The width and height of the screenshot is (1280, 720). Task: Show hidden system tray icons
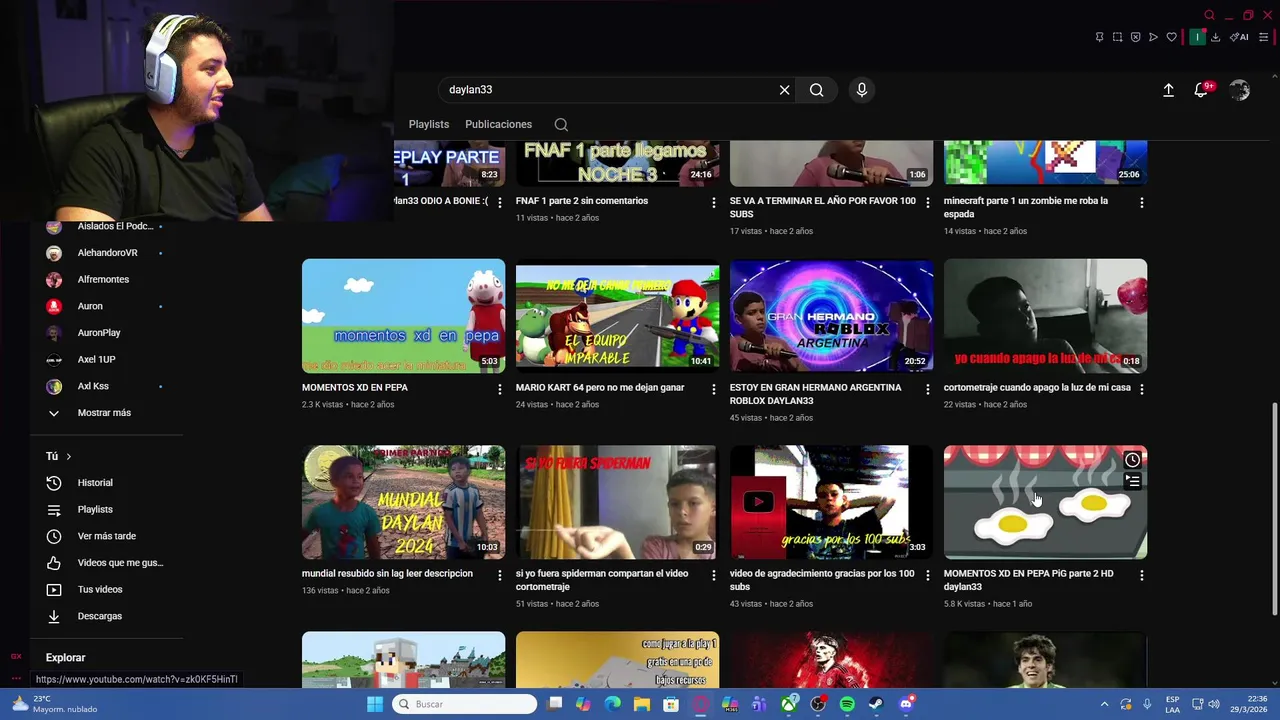[x=1104, y=704]
